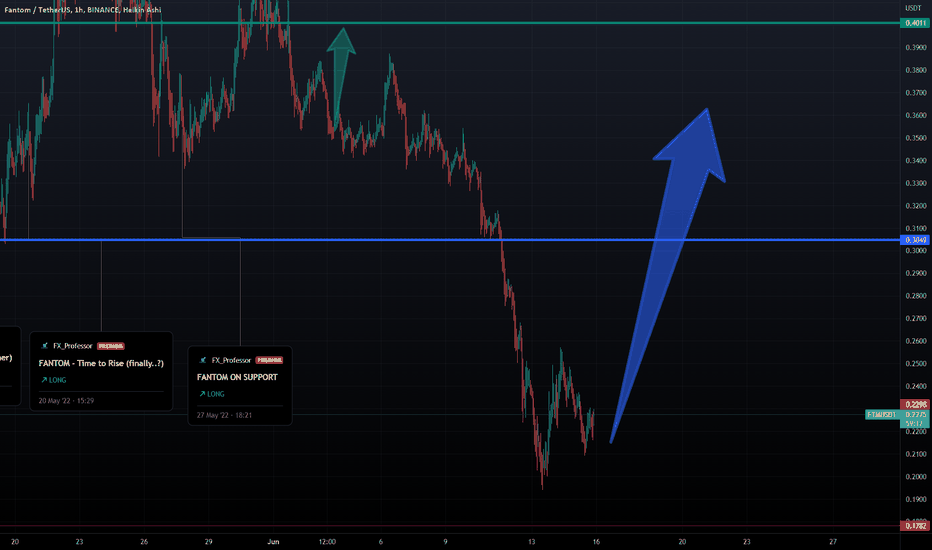932x550 pixels.
Task: Click the 0.1900 price axis value
Action: click(915, 499)
